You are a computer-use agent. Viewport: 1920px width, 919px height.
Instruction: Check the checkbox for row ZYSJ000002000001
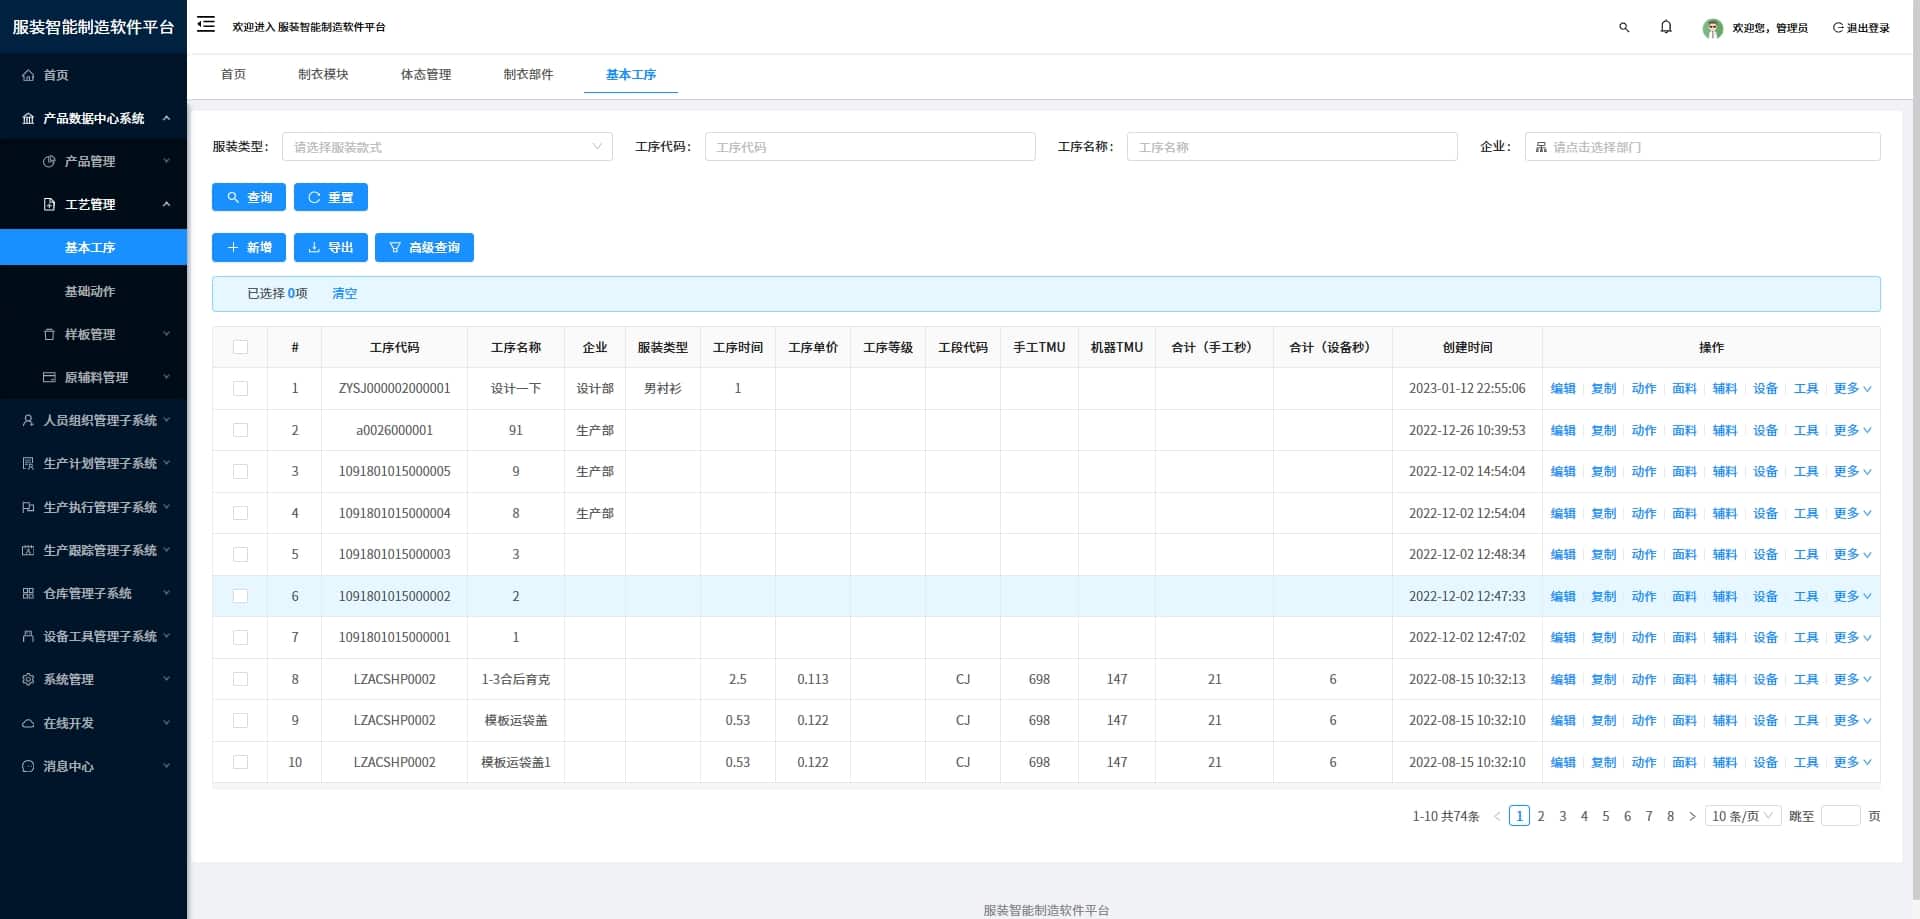click(x=240, y=388)
